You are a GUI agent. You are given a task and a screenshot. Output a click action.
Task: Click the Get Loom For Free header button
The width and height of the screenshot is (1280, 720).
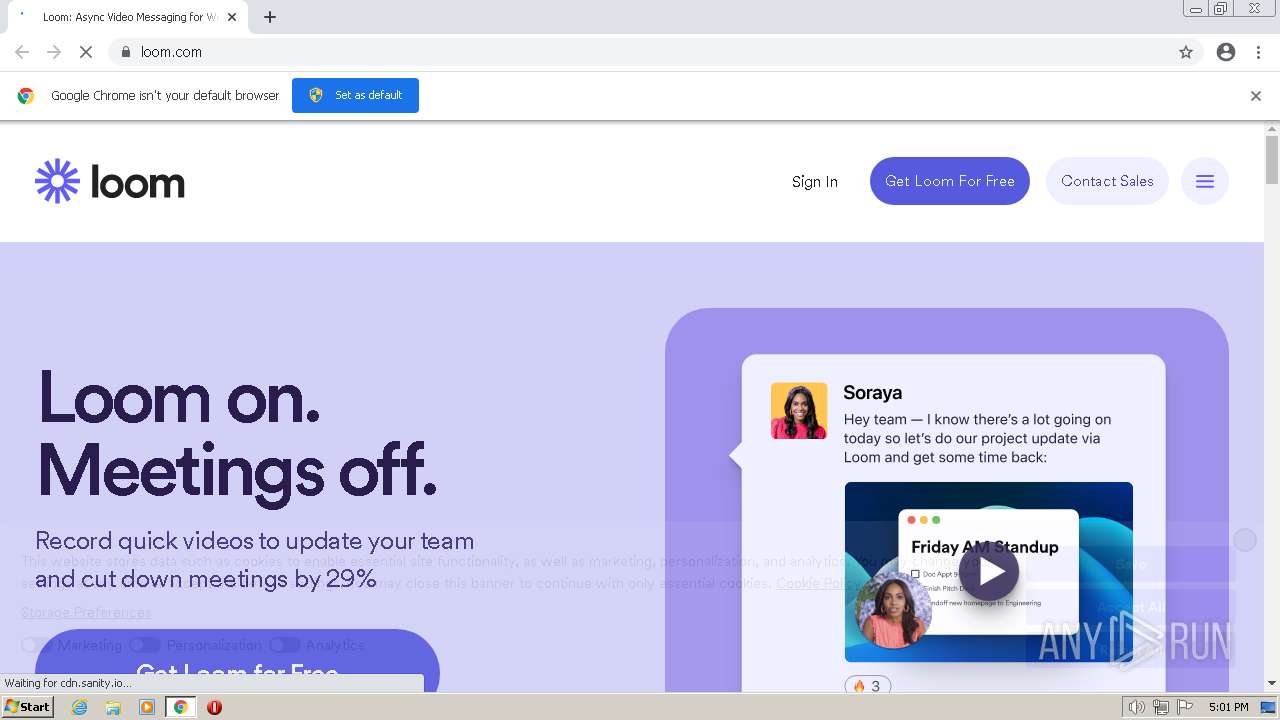pyautogui.click(x=950, y=181)
